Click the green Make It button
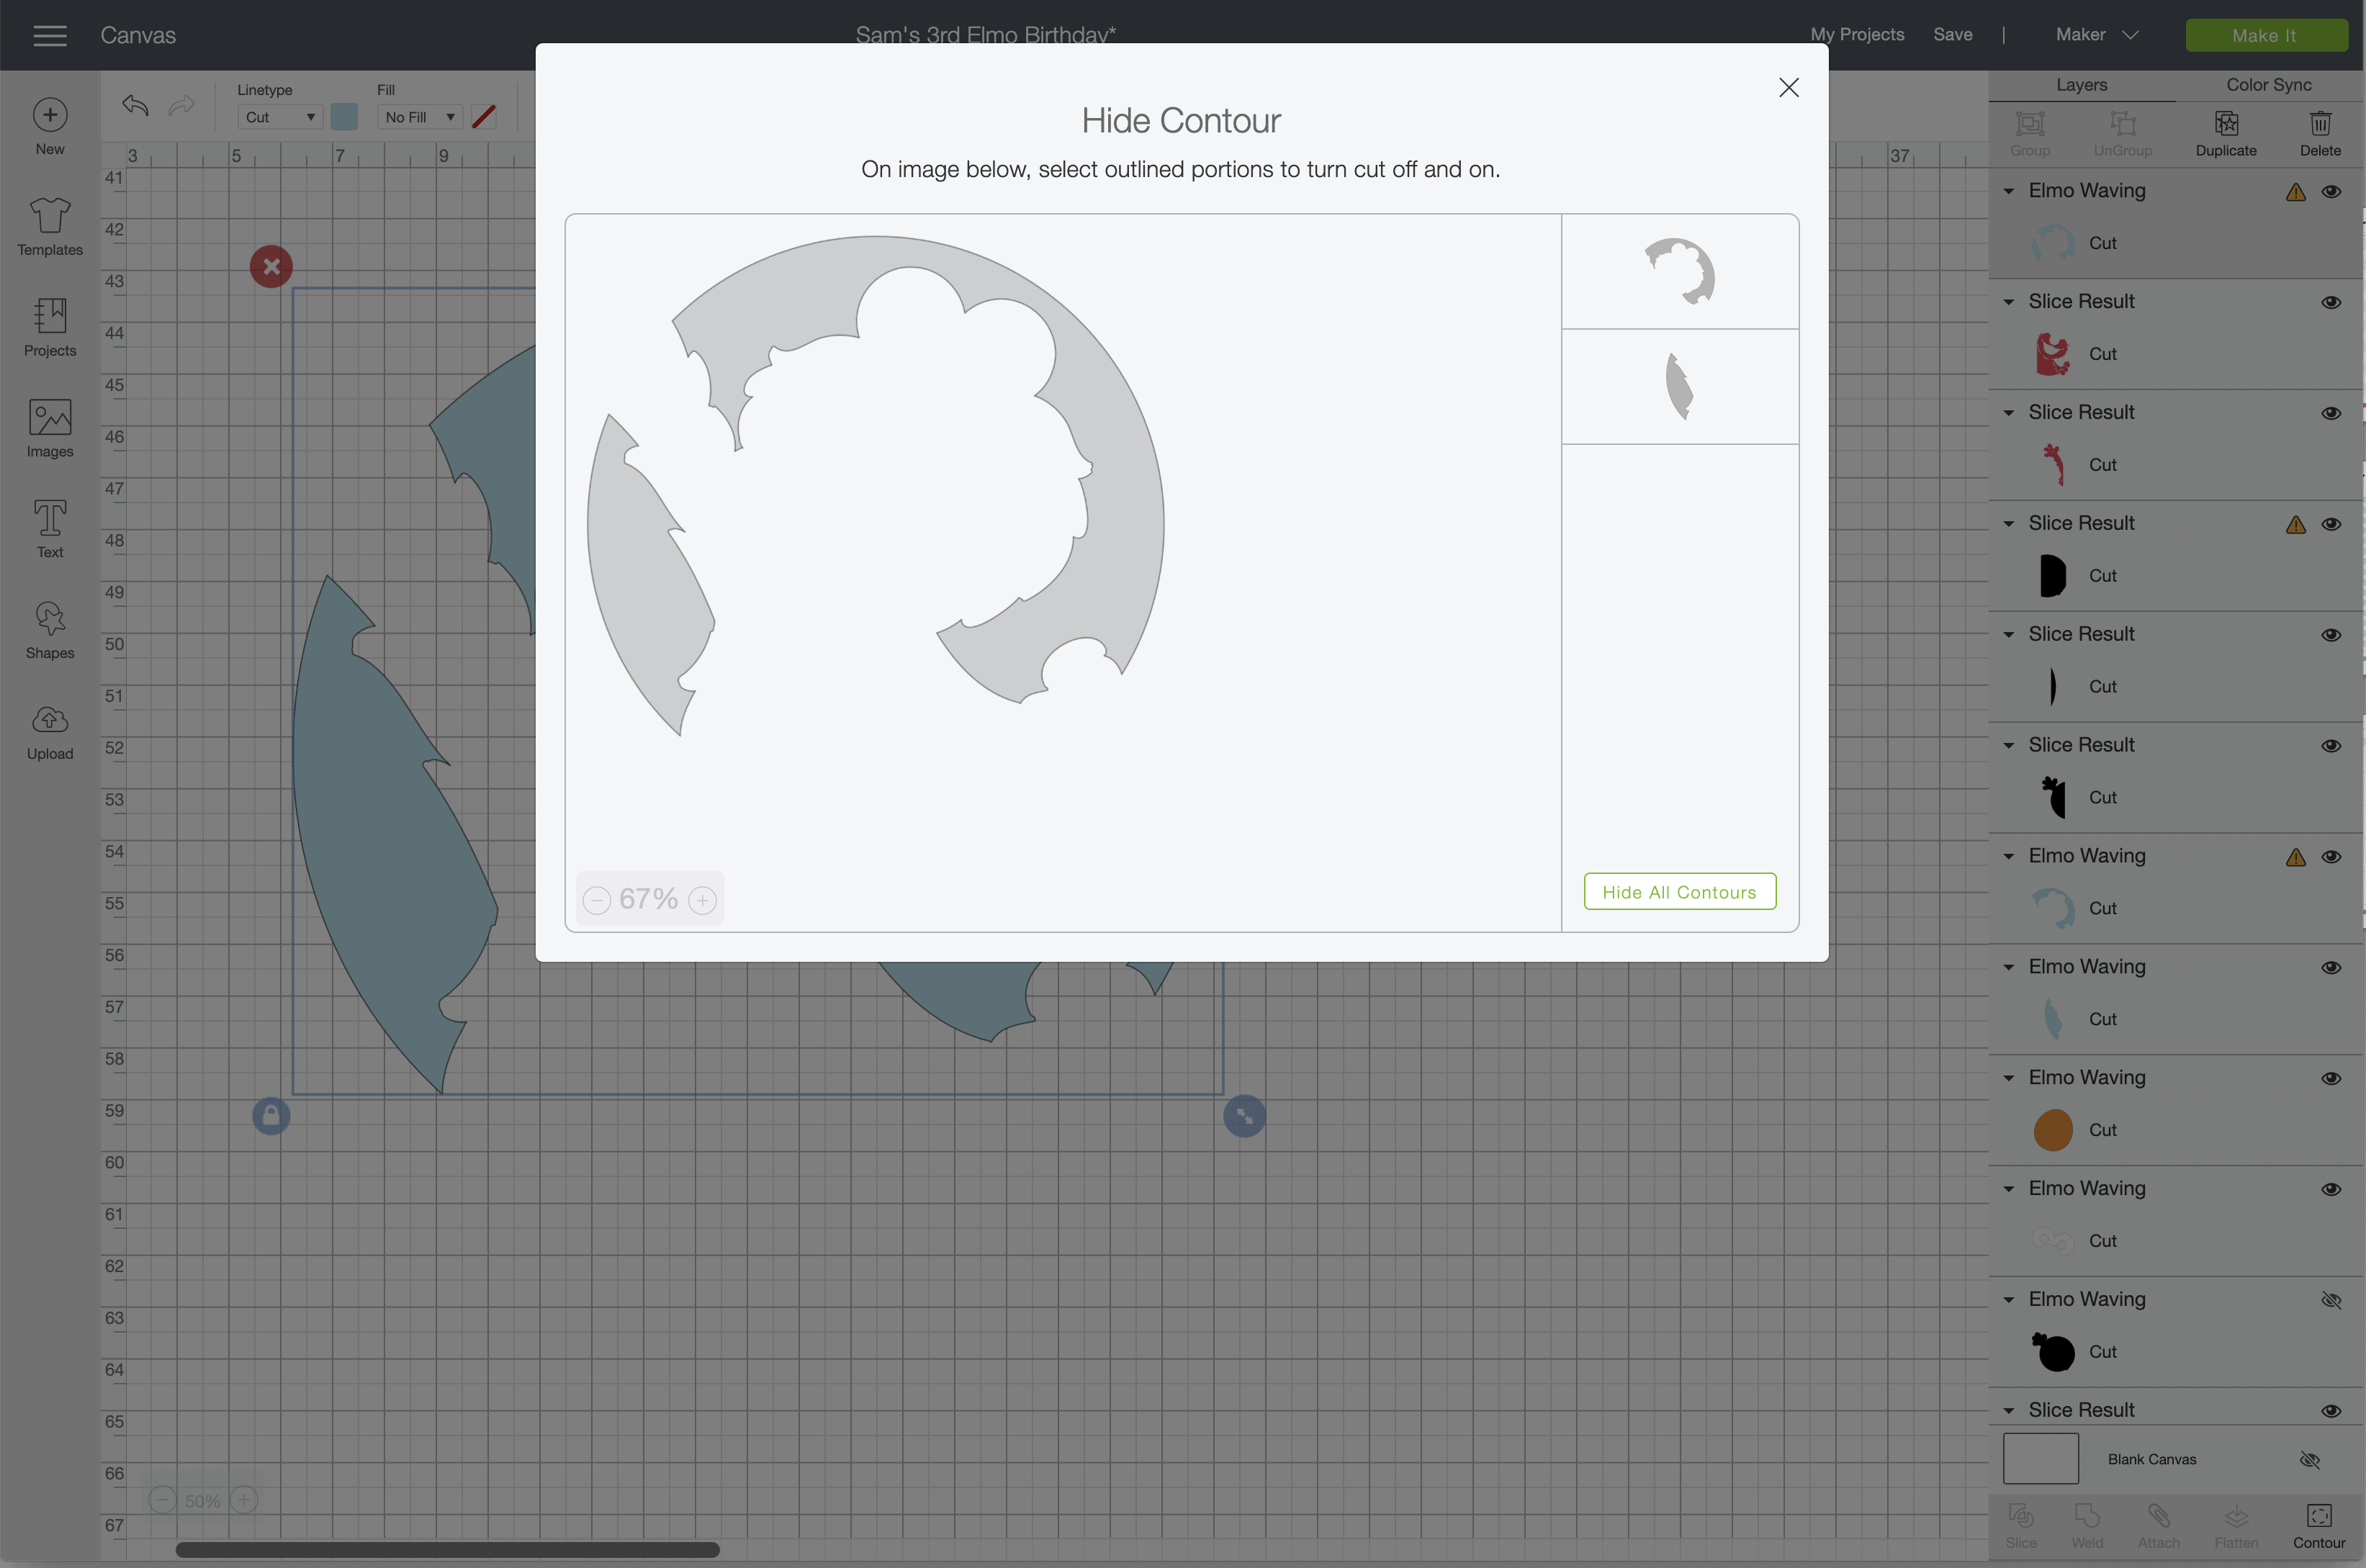Image resolution: width=2366 pixels, height=1568 pixels. tap(2265, 36)
